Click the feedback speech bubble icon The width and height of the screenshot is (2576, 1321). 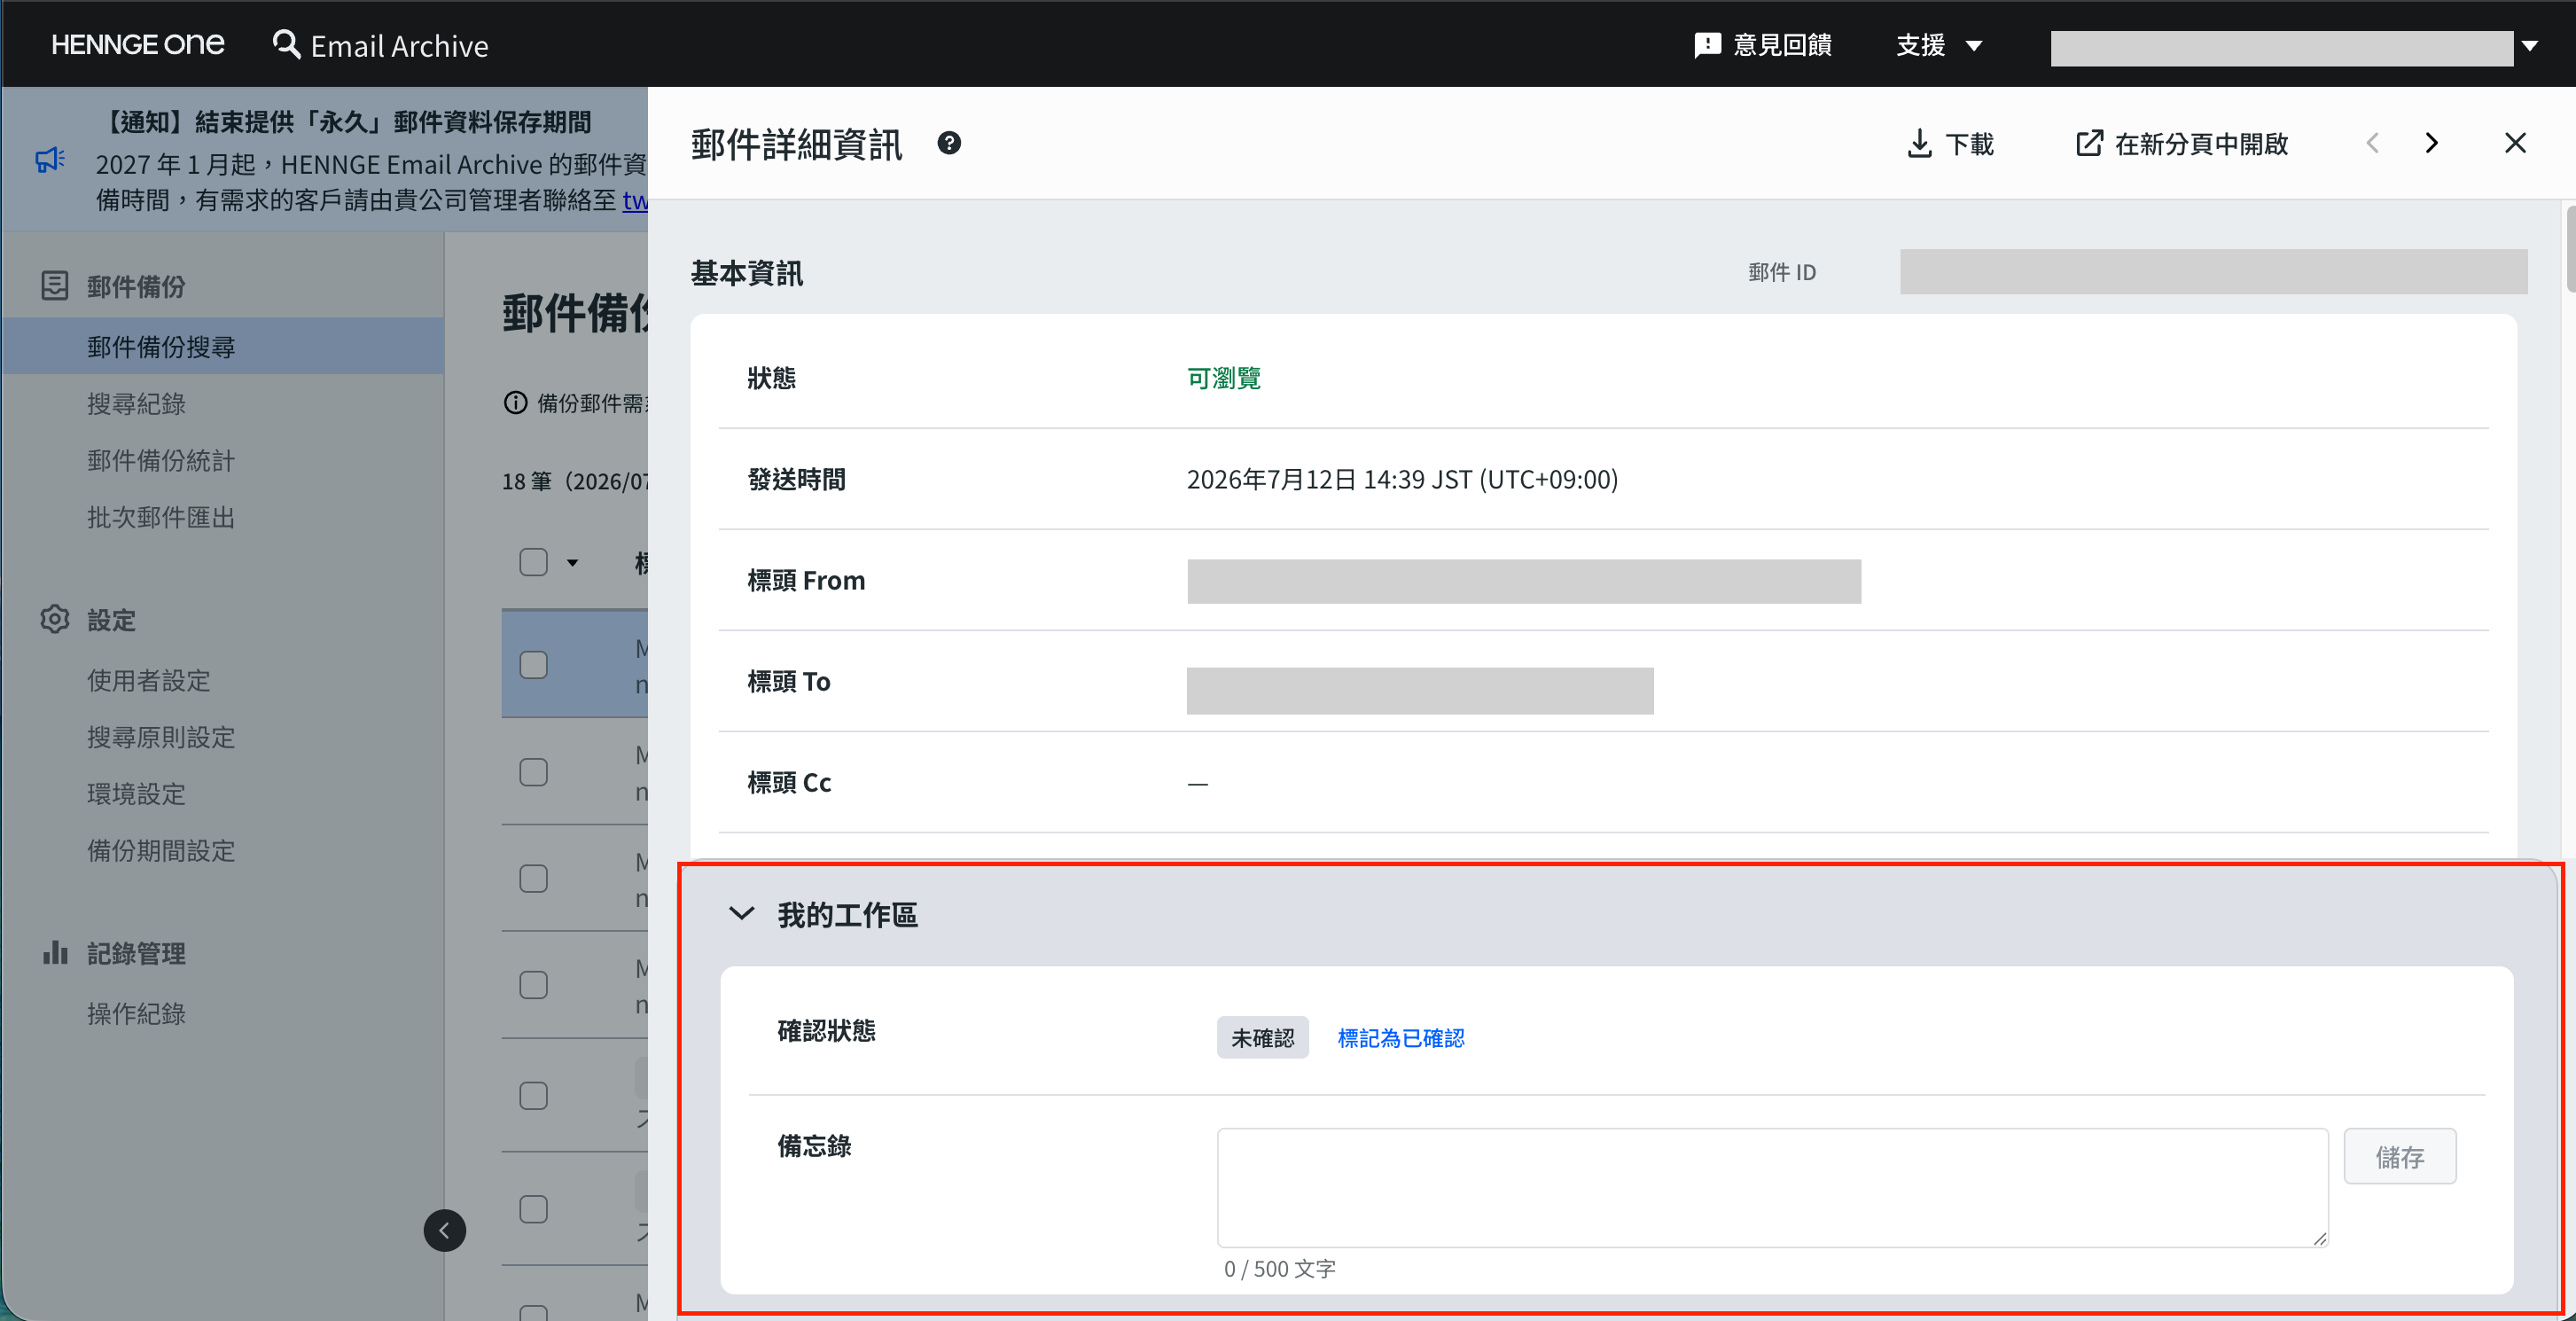[1707, 45]
